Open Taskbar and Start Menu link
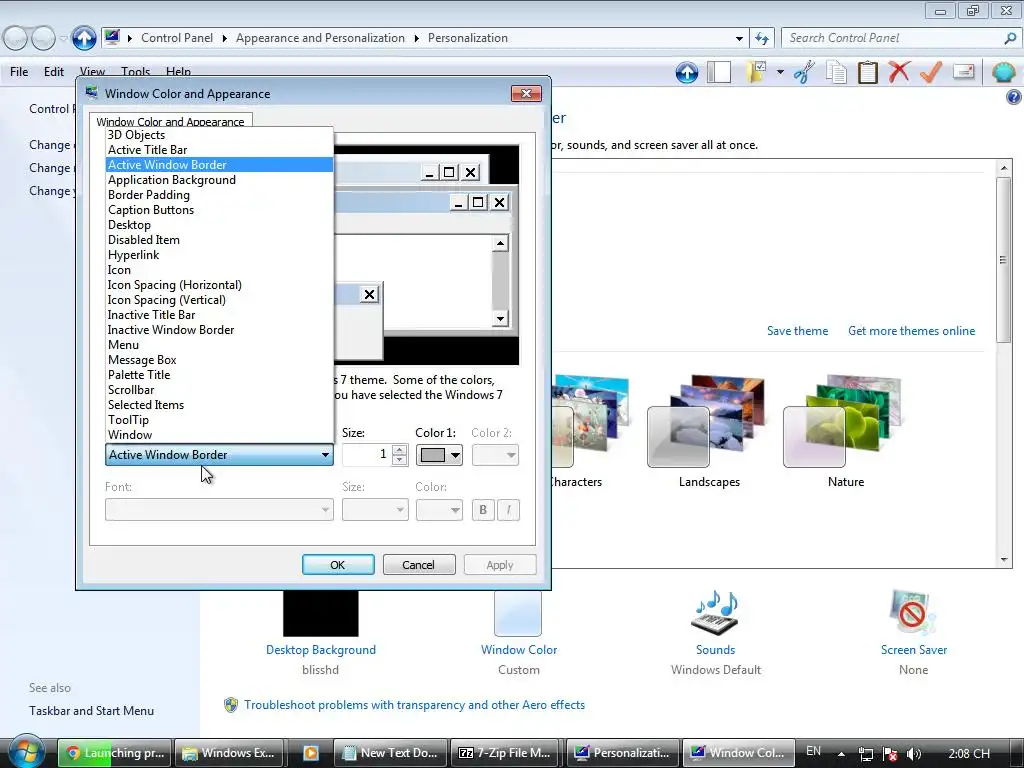1024x768 pixels. [91, 711]
